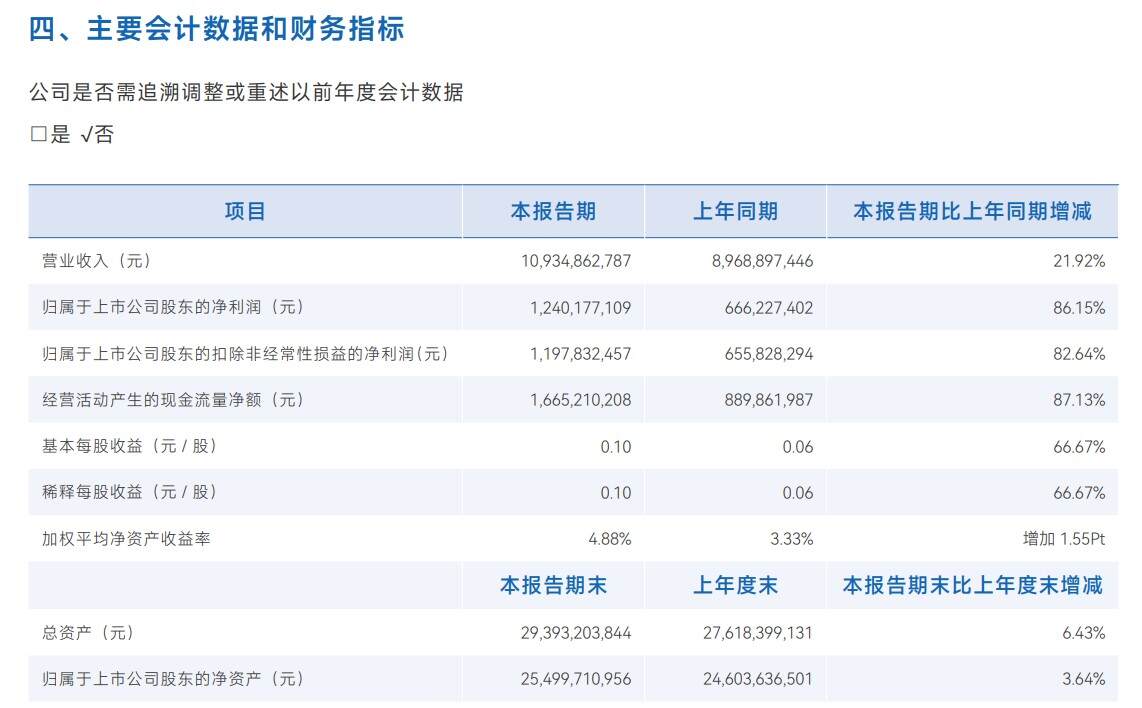Click the text 公司是否需追溯调整或重述以前年度会计数据
1142x708 pixels.
click(246, 93)
